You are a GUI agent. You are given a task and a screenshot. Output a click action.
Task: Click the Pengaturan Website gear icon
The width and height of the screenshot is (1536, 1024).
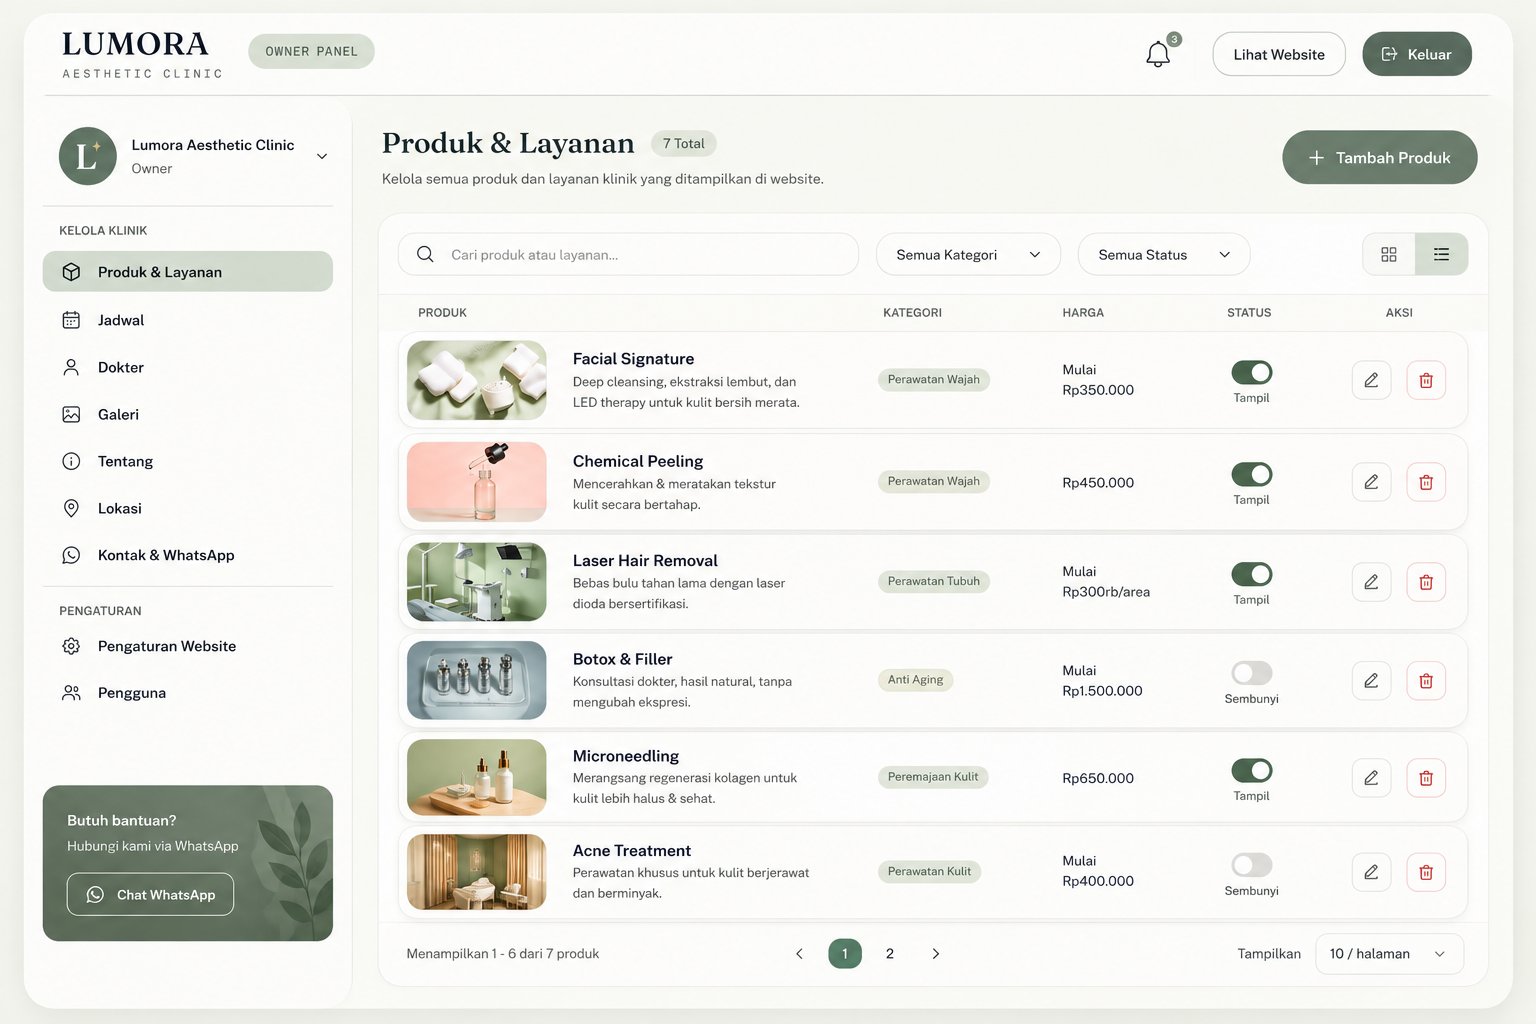[71, 646]
